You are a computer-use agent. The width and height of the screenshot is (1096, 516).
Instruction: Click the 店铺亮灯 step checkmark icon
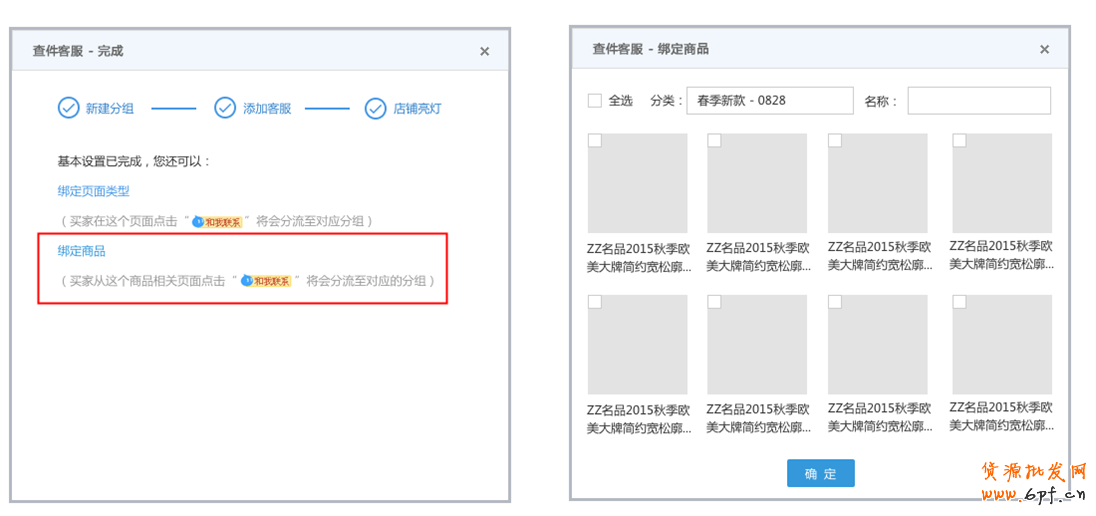point(375,108)
